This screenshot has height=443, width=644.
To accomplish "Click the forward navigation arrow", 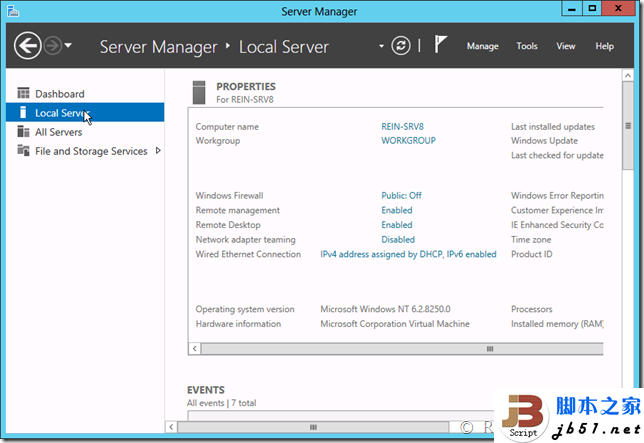I will coord(53,46).
